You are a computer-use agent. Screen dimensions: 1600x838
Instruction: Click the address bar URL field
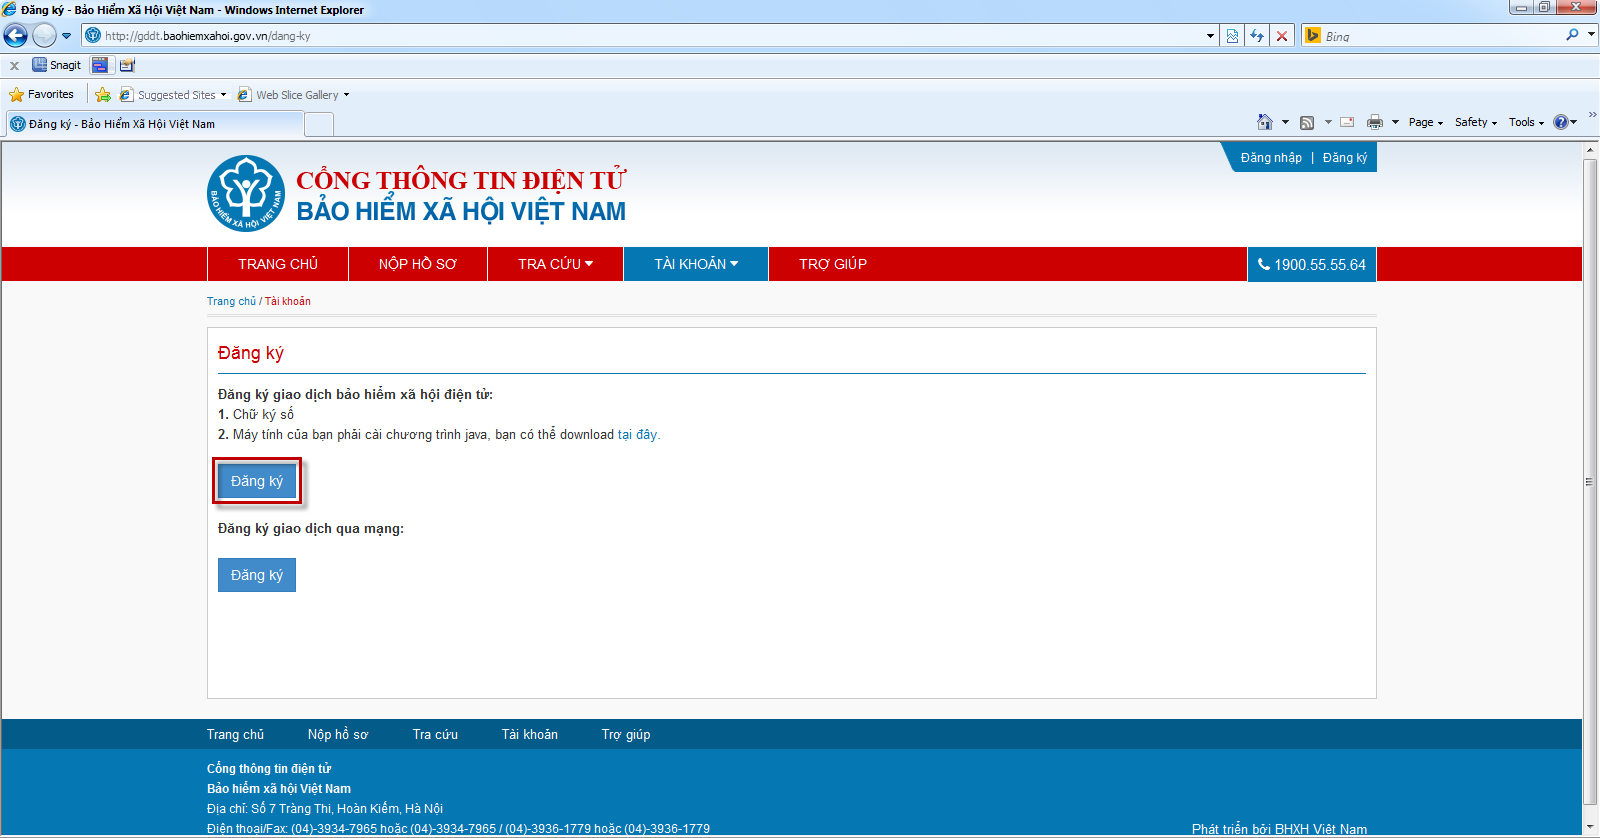click(640, 36)
